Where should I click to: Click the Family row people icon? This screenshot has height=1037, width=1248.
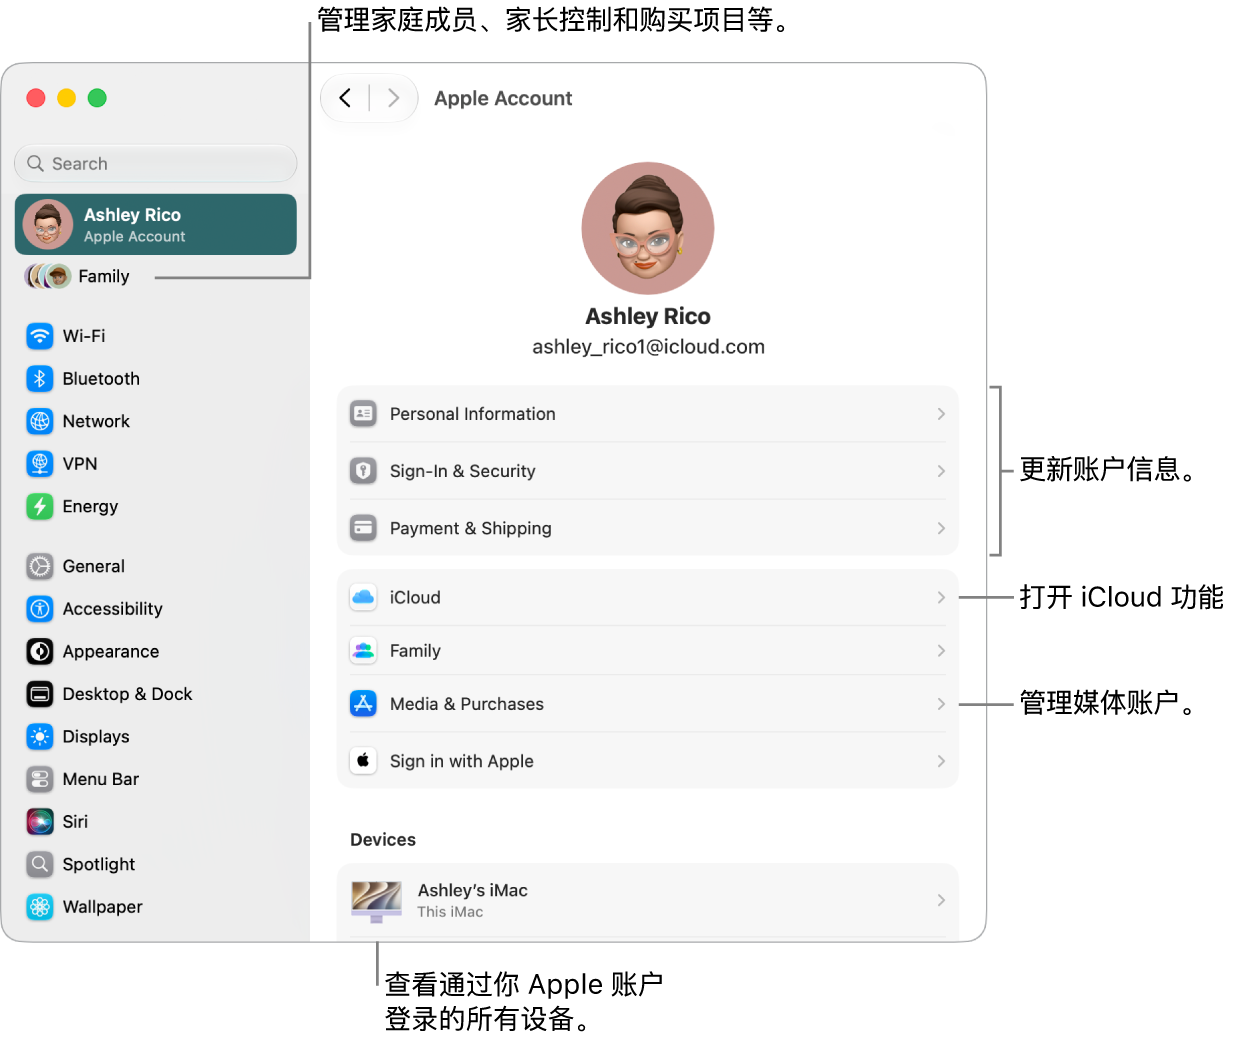(363, 650)
